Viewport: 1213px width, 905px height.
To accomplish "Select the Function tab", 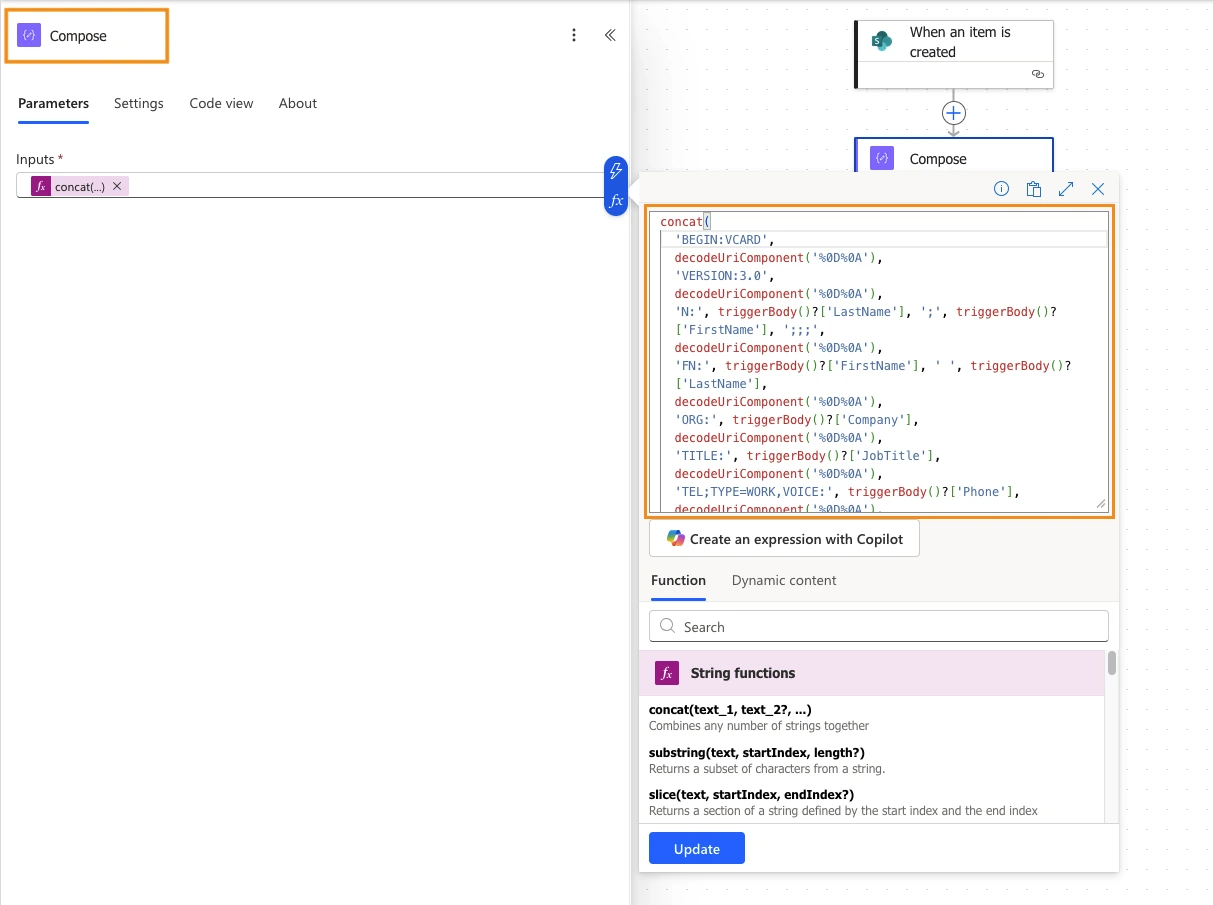I will tap(678, 580).
